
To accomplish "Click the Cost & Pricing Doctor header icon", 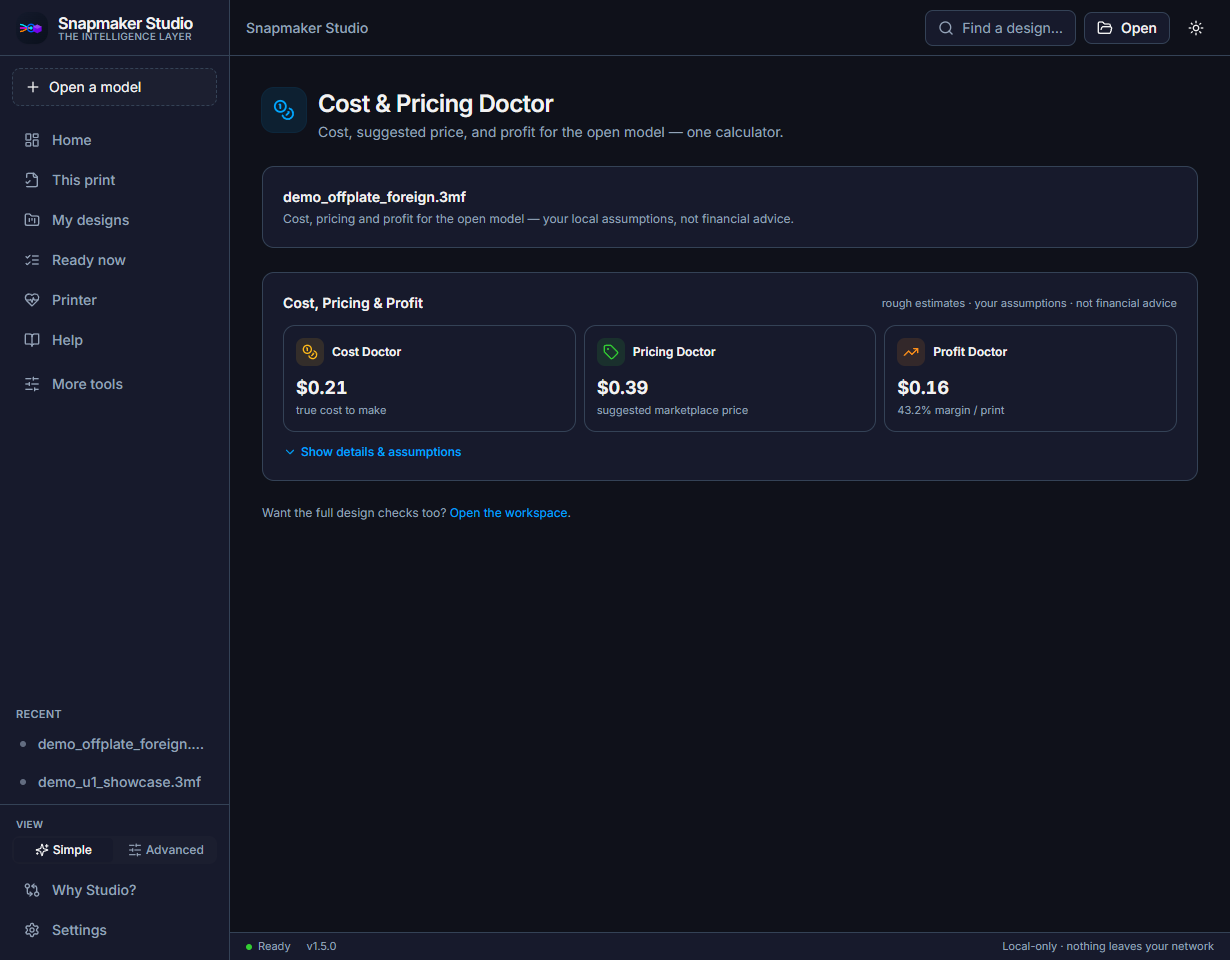I will click(284, 110).
